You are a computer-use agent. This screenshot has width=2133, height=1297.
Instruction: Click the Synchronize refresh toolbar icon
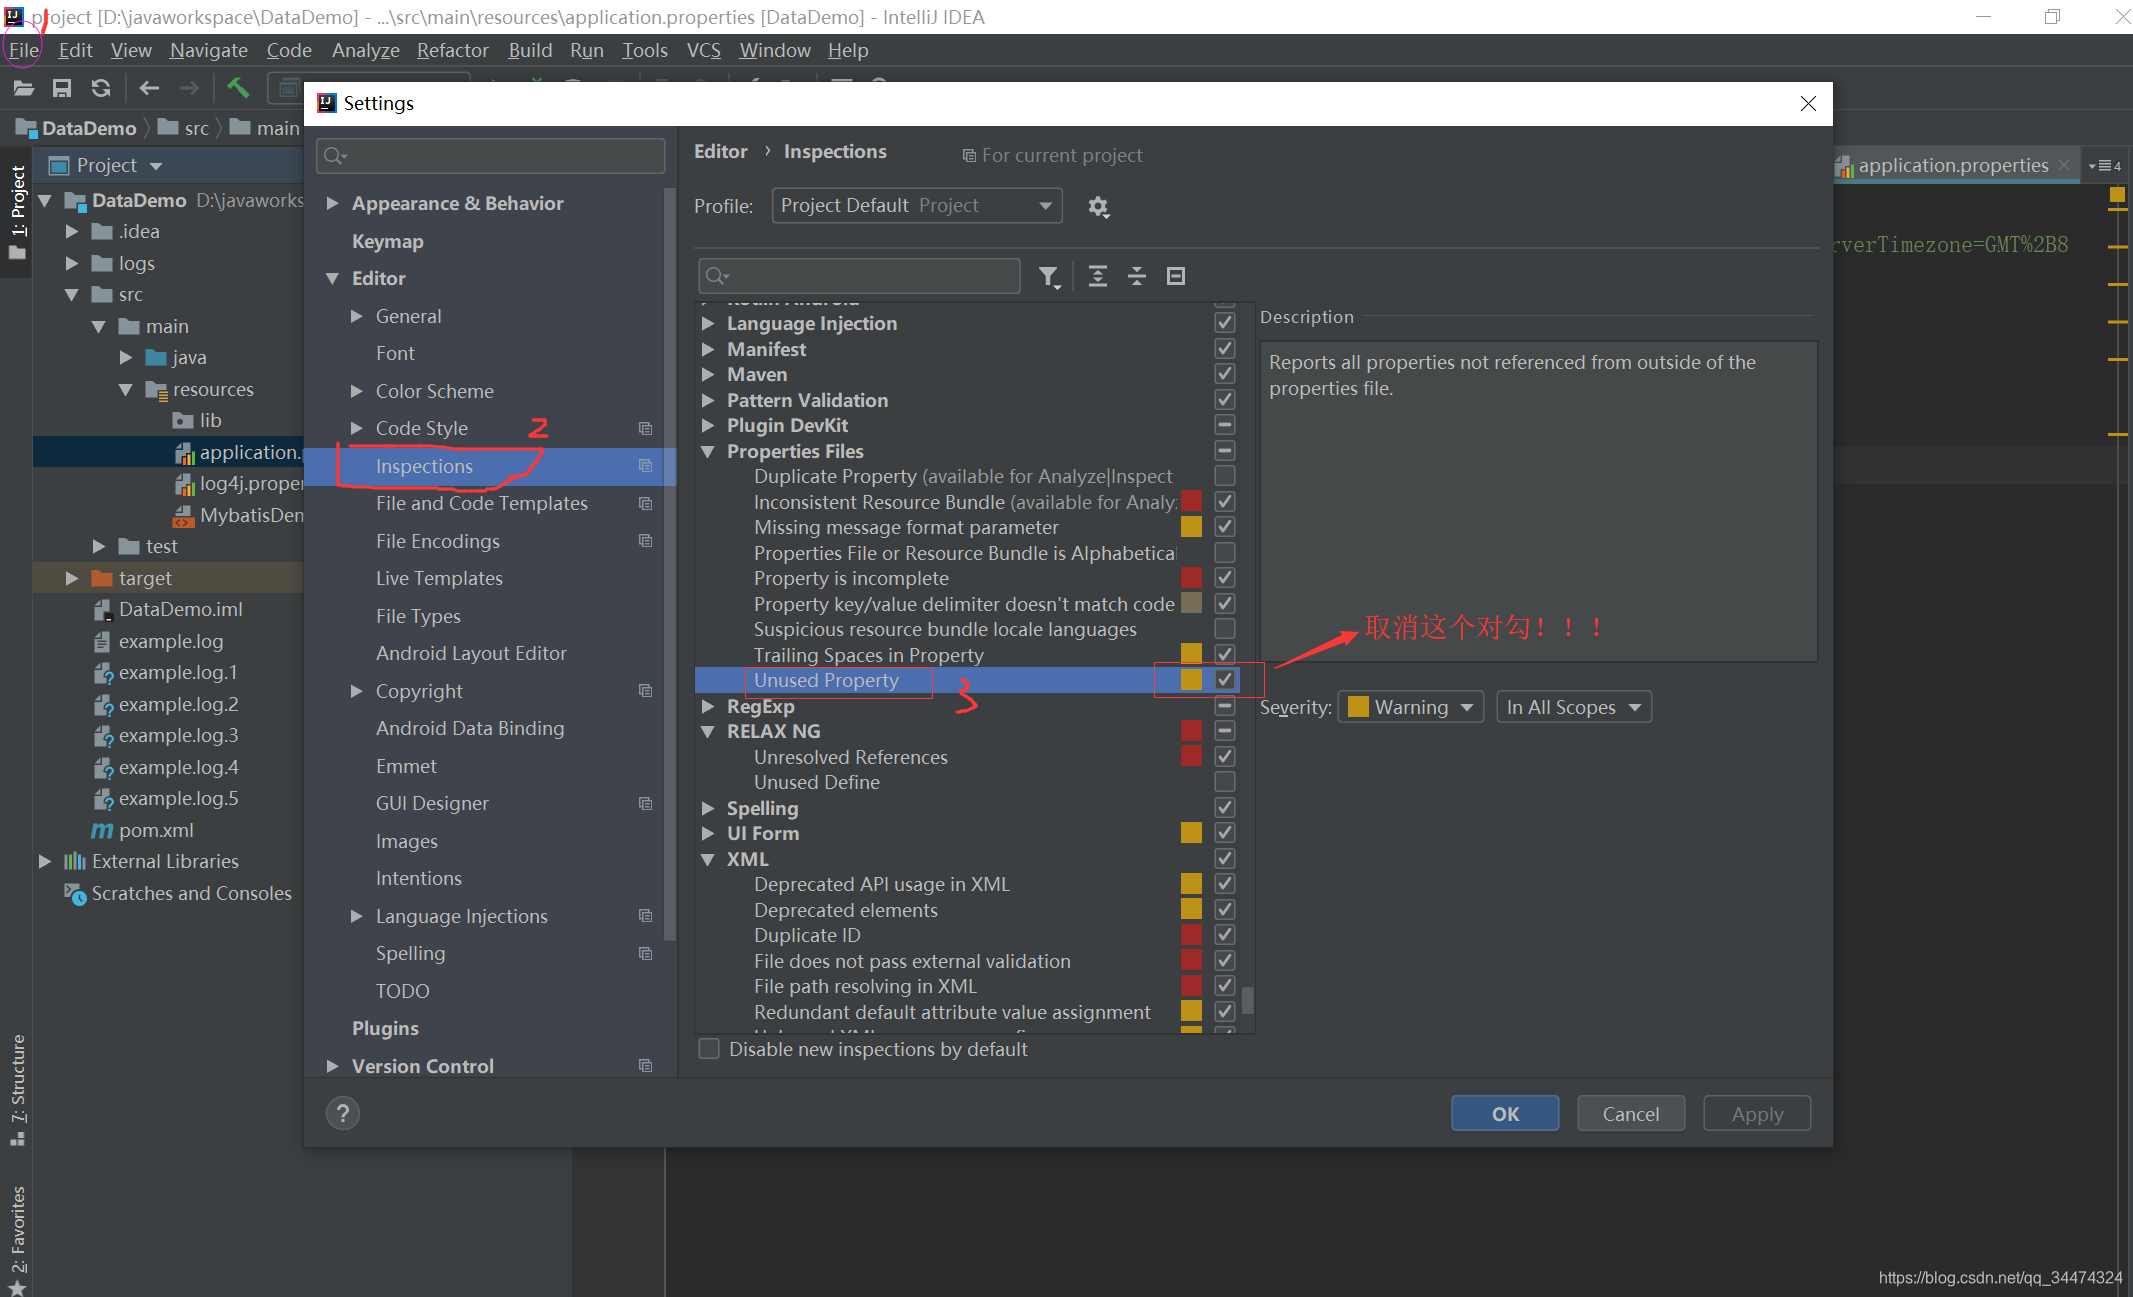click(100, 89)
